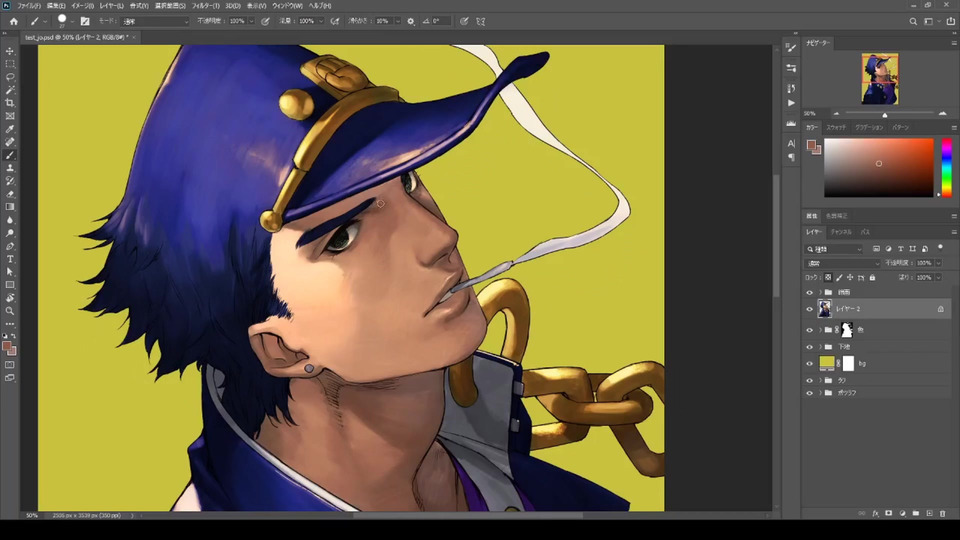
Task: Toggle visibility of top folder group
Action: 809,293
